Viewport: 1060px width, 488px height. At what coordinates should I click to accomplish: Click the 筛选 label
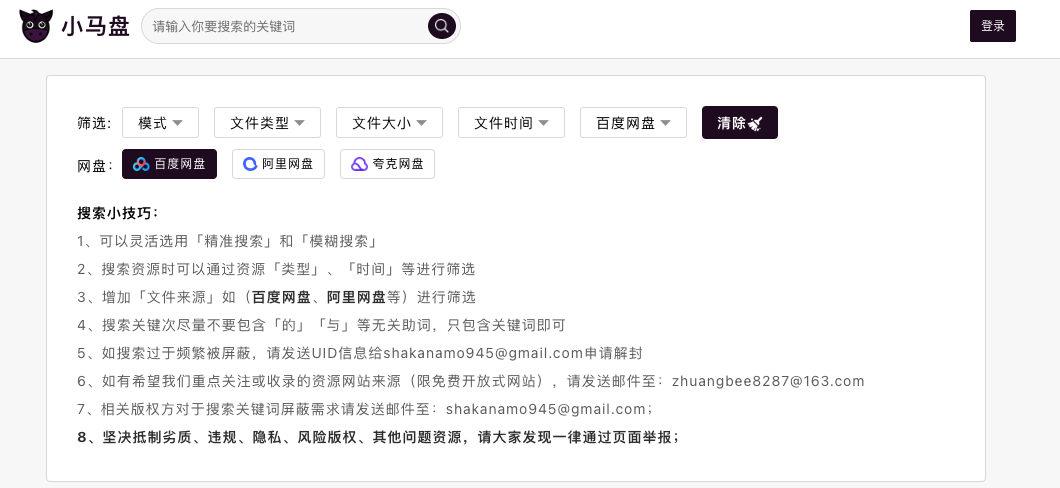[x=94, y=123]
